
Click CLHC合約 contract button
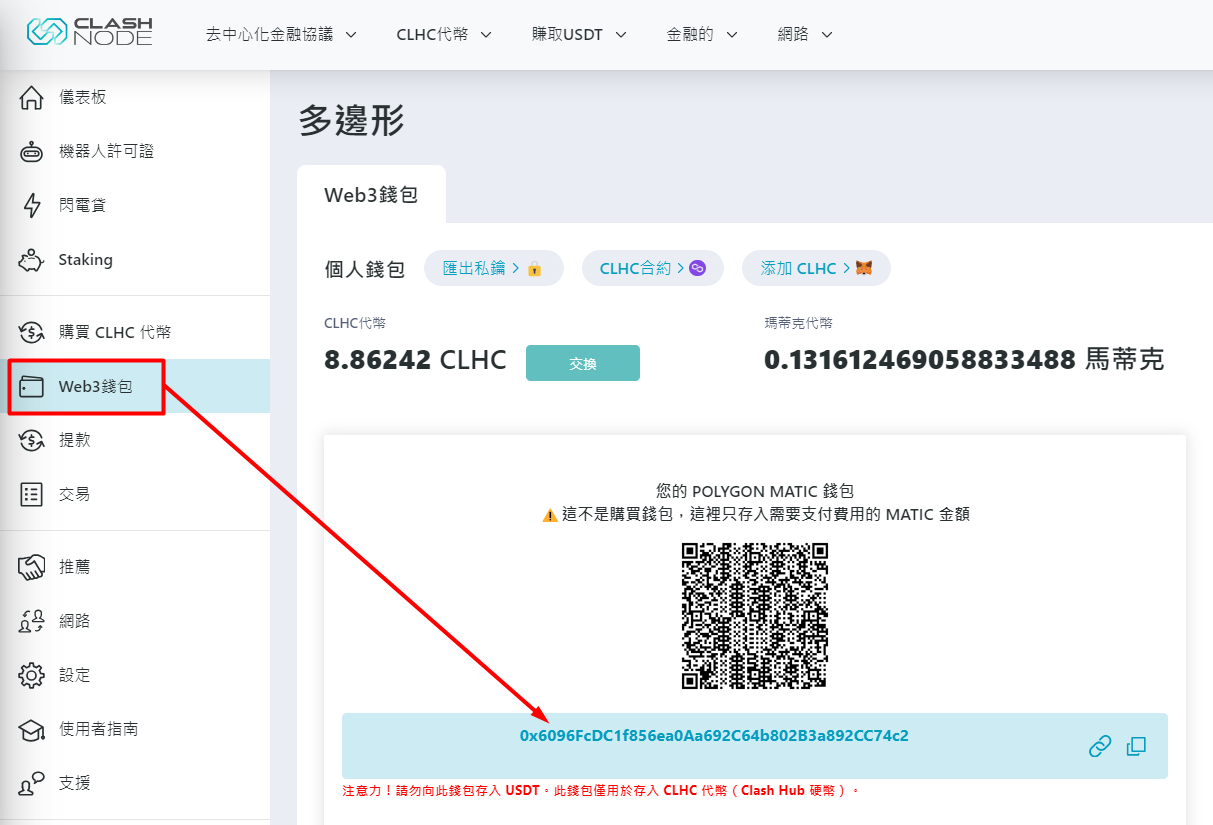pos(653,268)
